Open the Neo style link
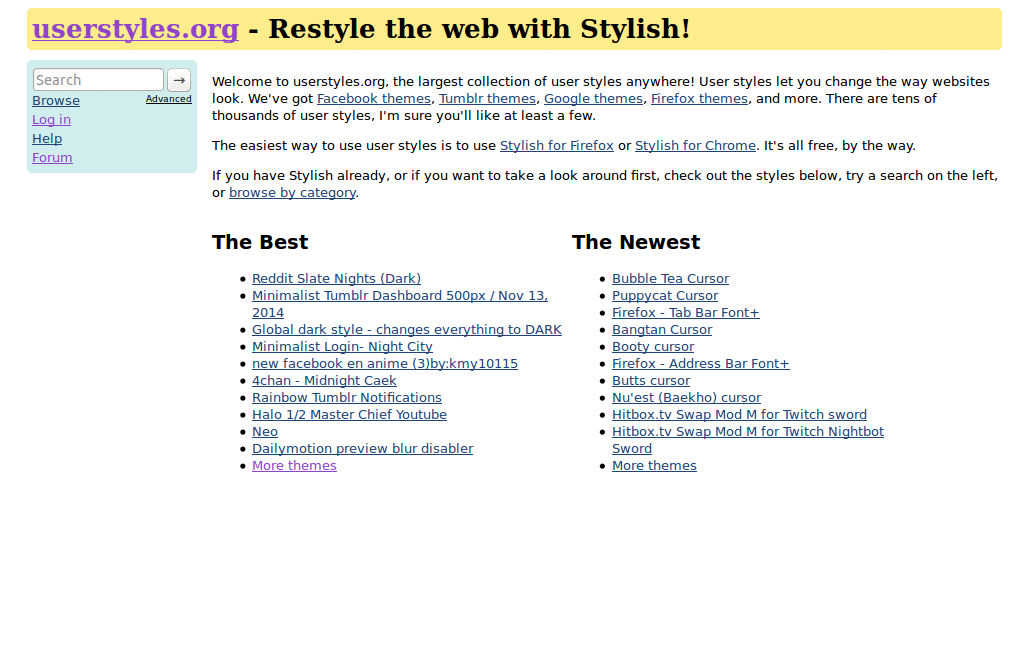 (264, 432)
